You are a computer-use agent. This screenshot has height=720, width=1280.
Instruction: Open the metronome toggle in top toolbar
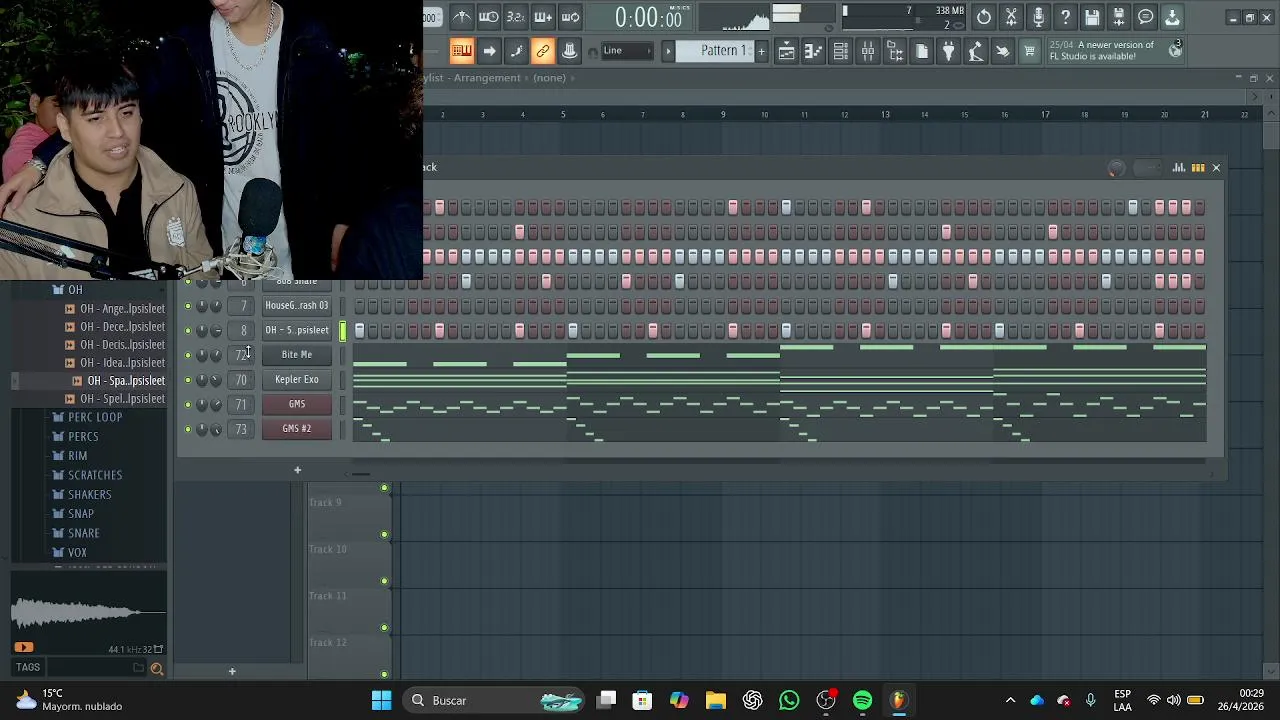pos(461,17)
